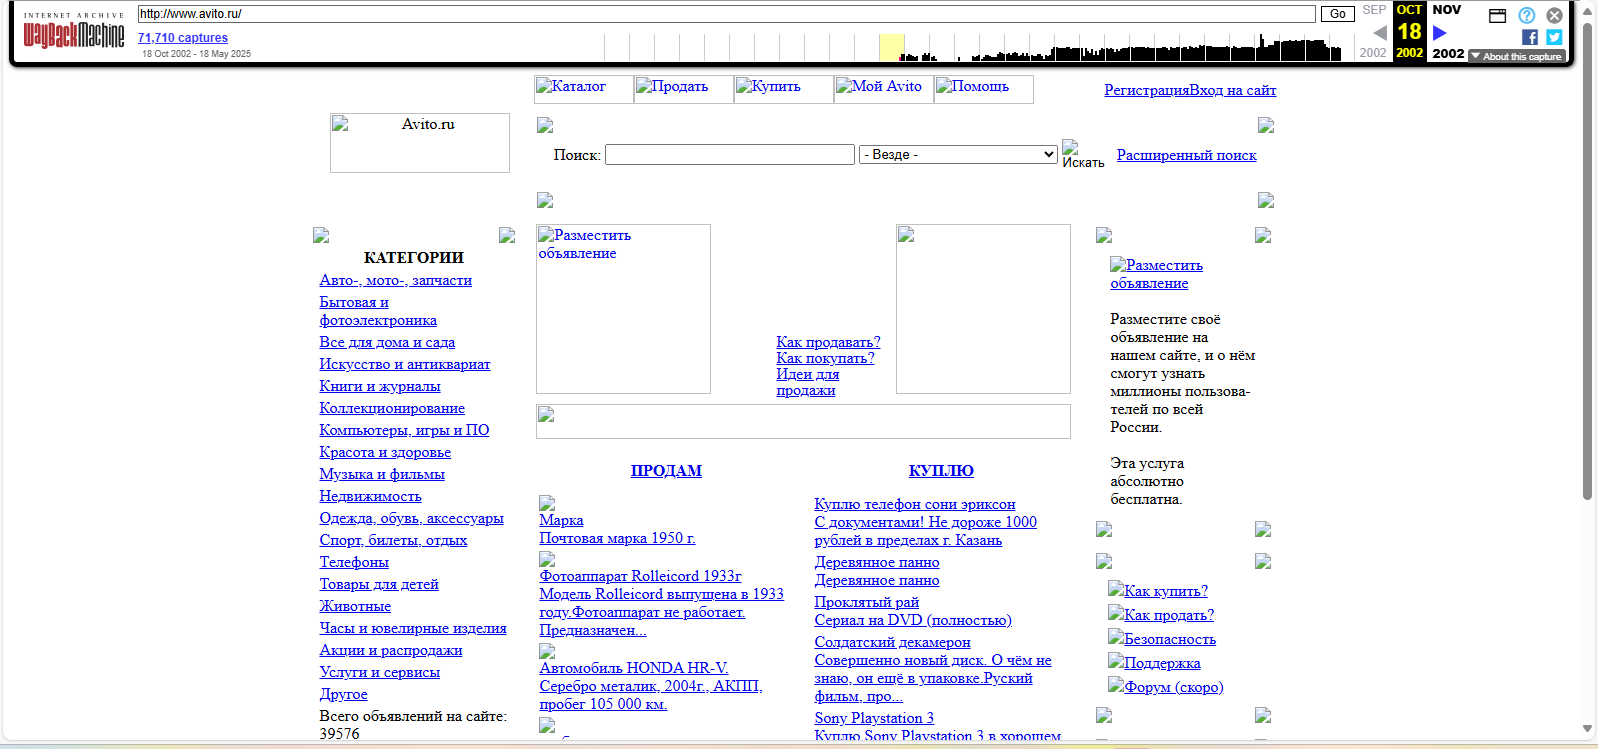Screen dimensions: 1598x749
Task: Click Безопасность icon link
Action: tap(1162, 638)
